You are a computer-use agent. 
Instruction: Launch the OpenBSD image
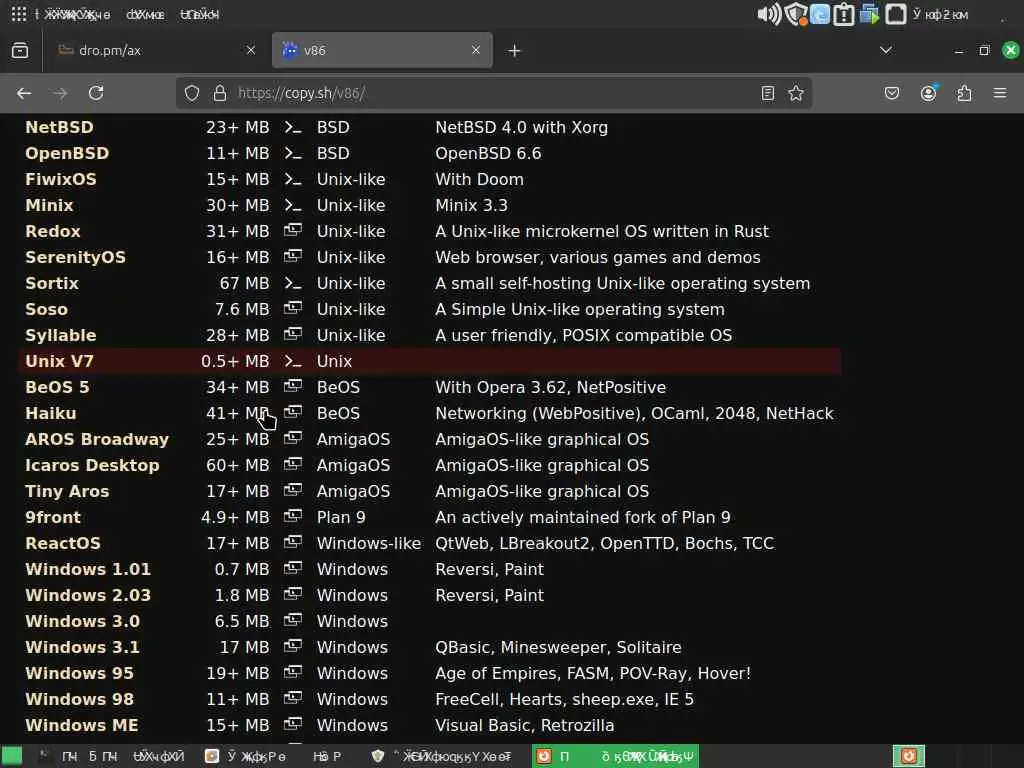tap(67, 153)
